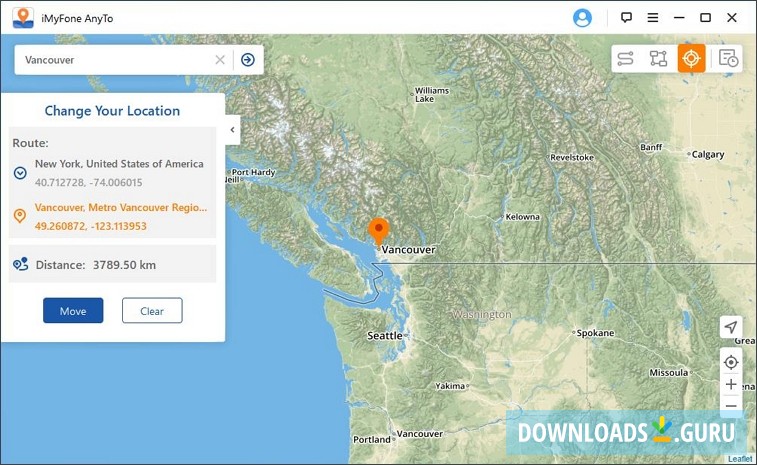Collapse the Change Your Location panel
This screenshot has height=465, width=757.
[x=232, y=130]
